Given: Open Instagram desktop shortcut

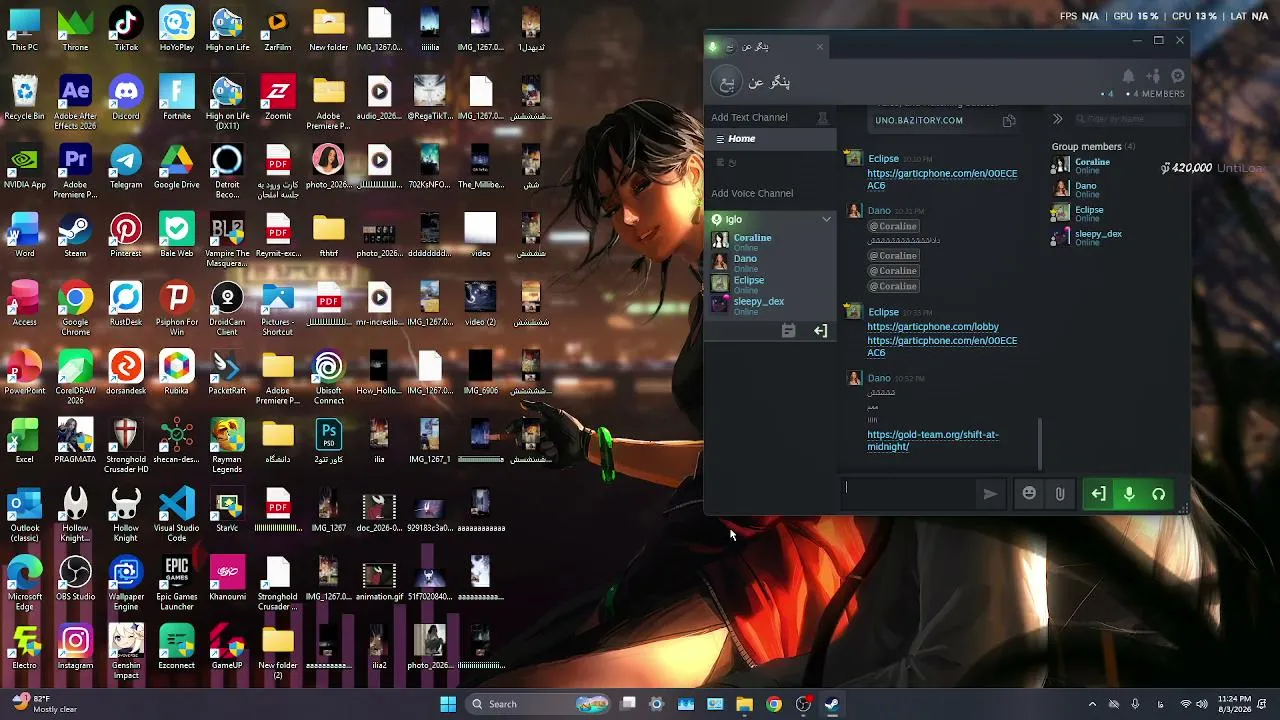Looking at the screenshot, I should click(x=75, y=648).
